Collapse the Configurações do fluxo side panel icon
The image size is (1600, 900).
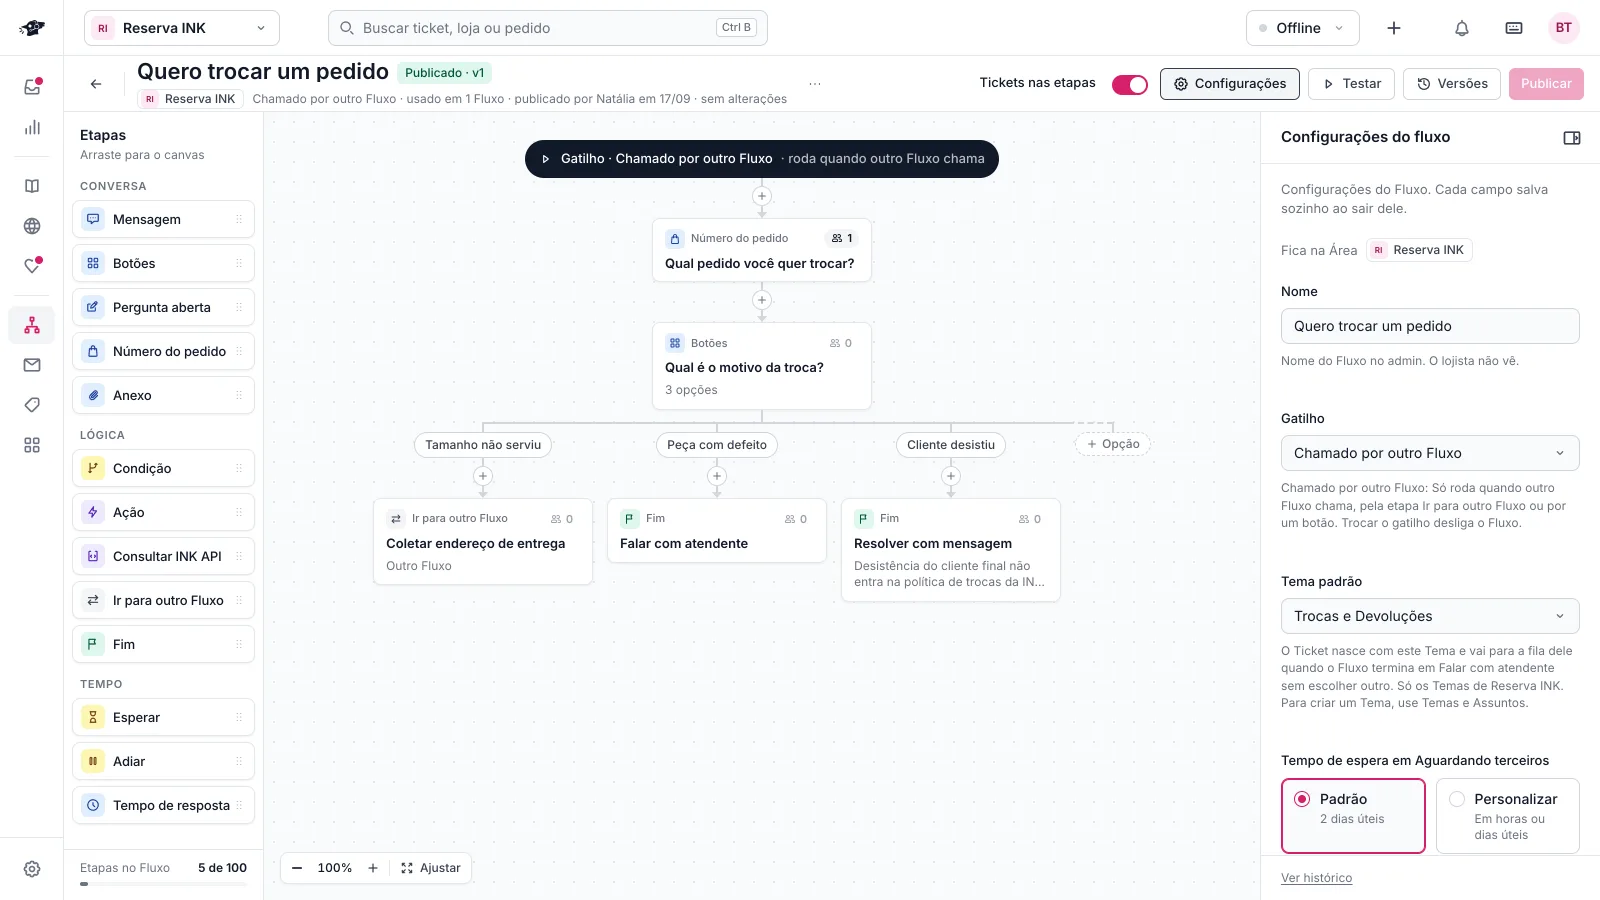(1572, 138)
